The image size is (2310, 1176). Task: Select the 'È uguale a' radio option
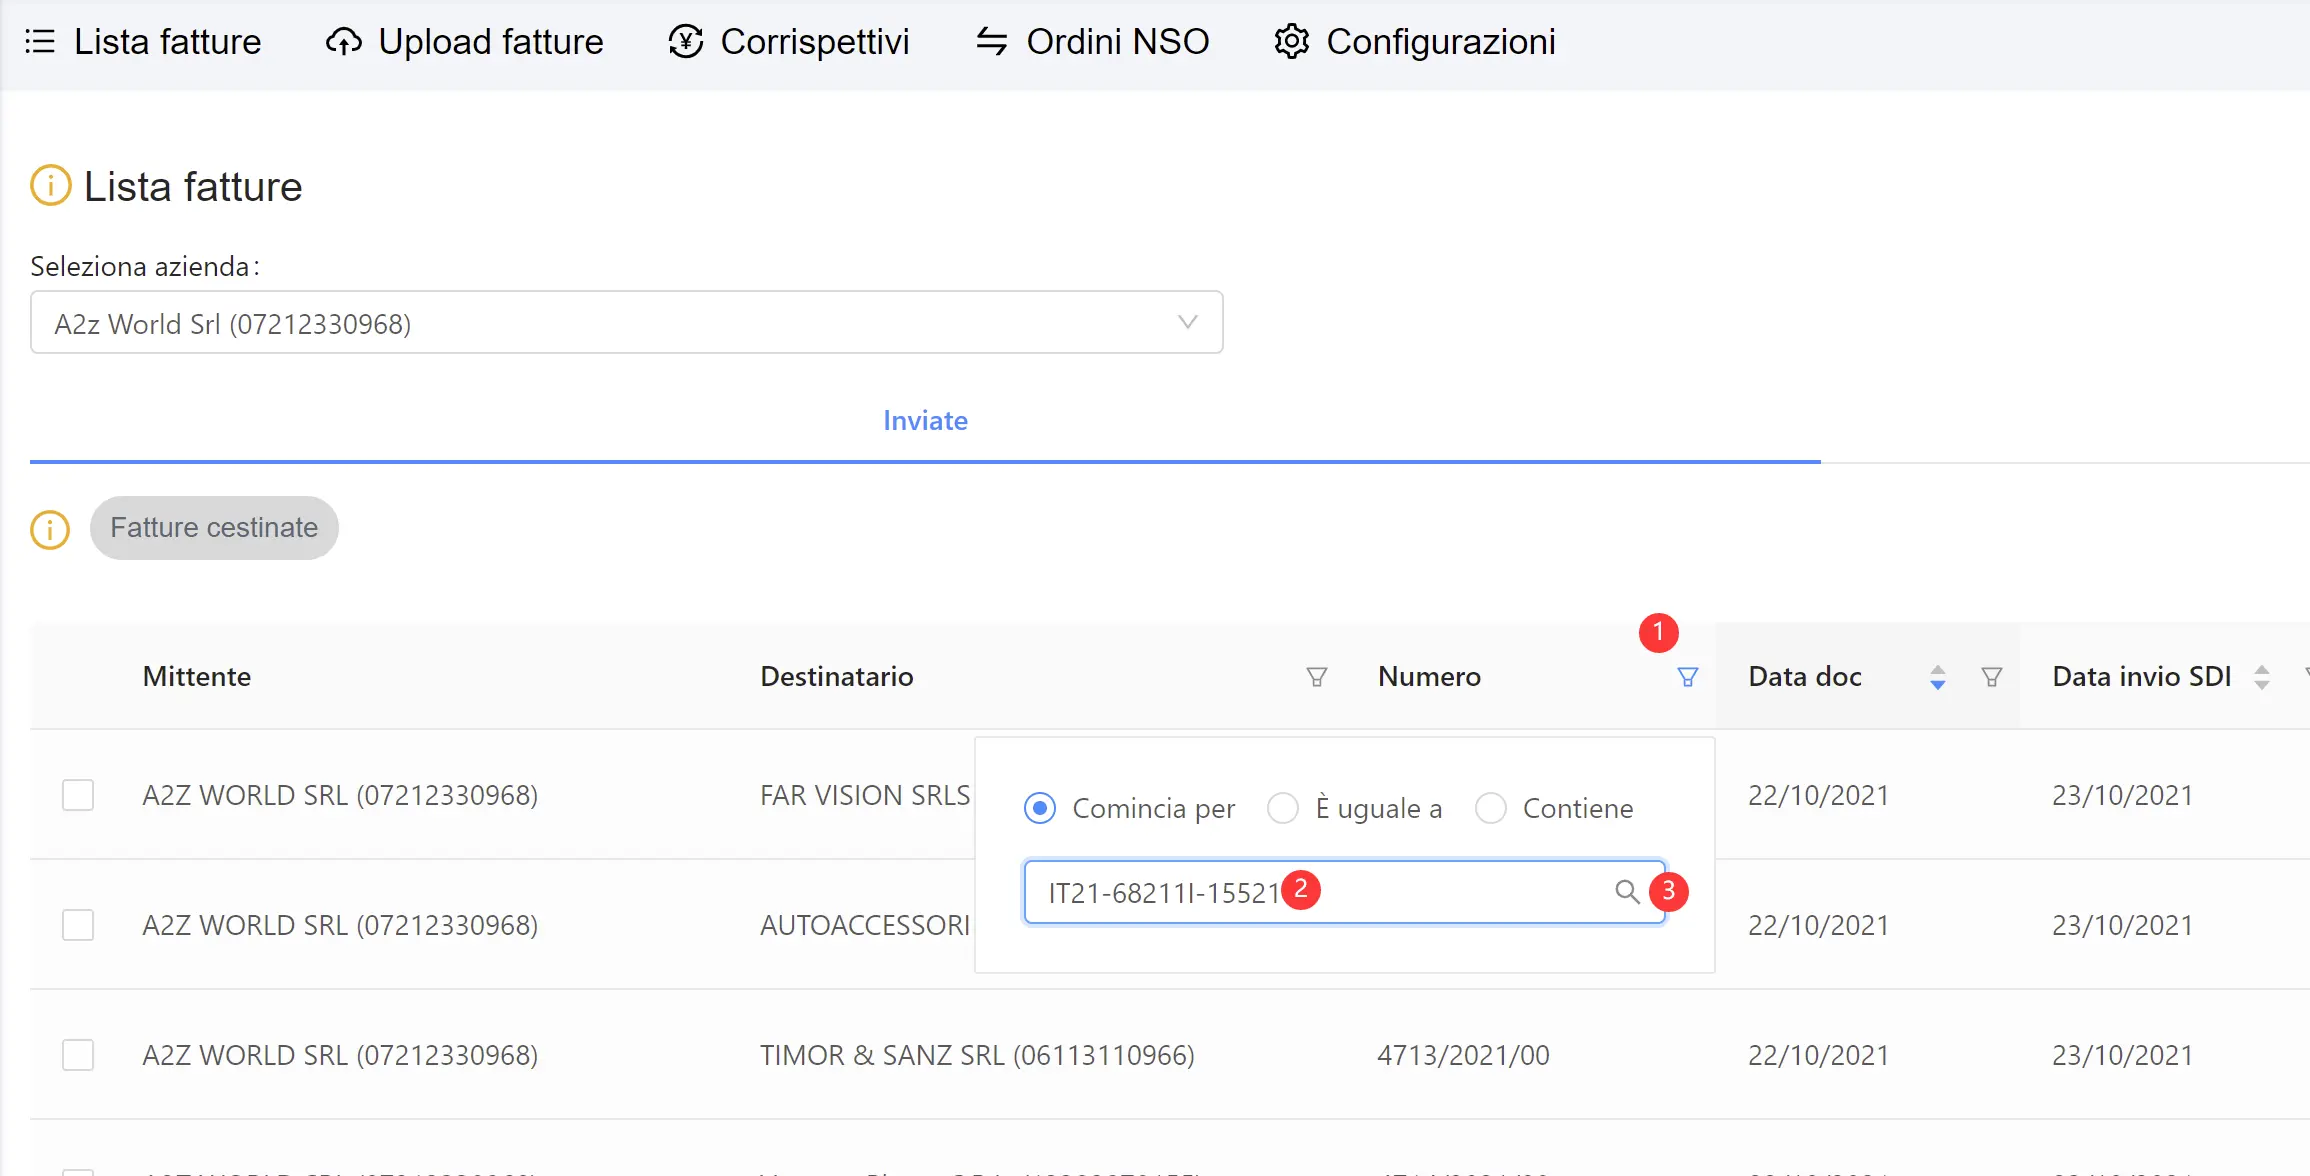(x=1282, y=808)
